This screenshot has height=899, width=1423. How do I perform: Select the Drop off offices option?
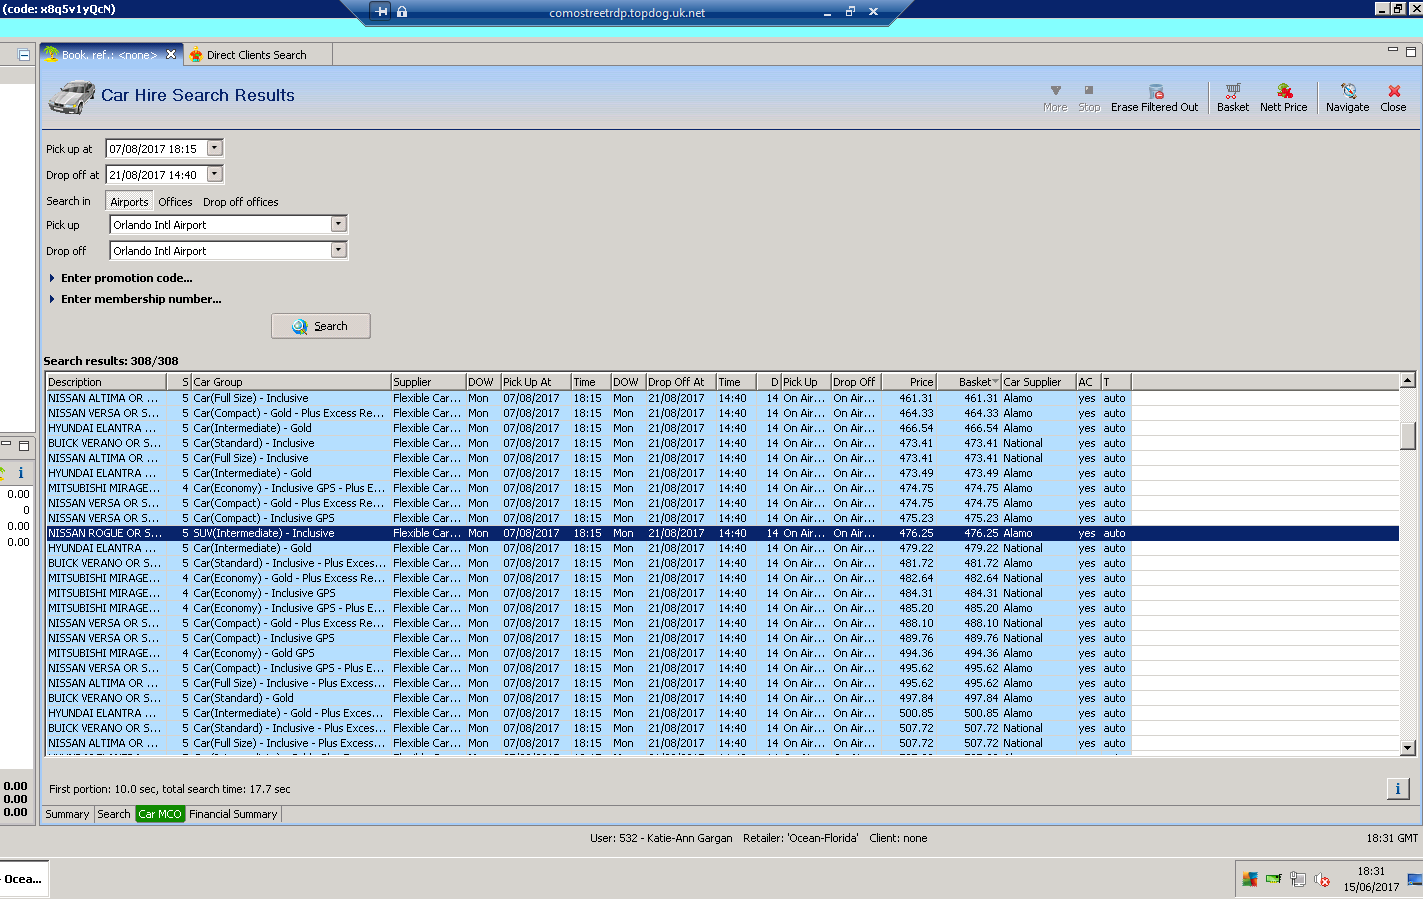(x=240, y=202)
